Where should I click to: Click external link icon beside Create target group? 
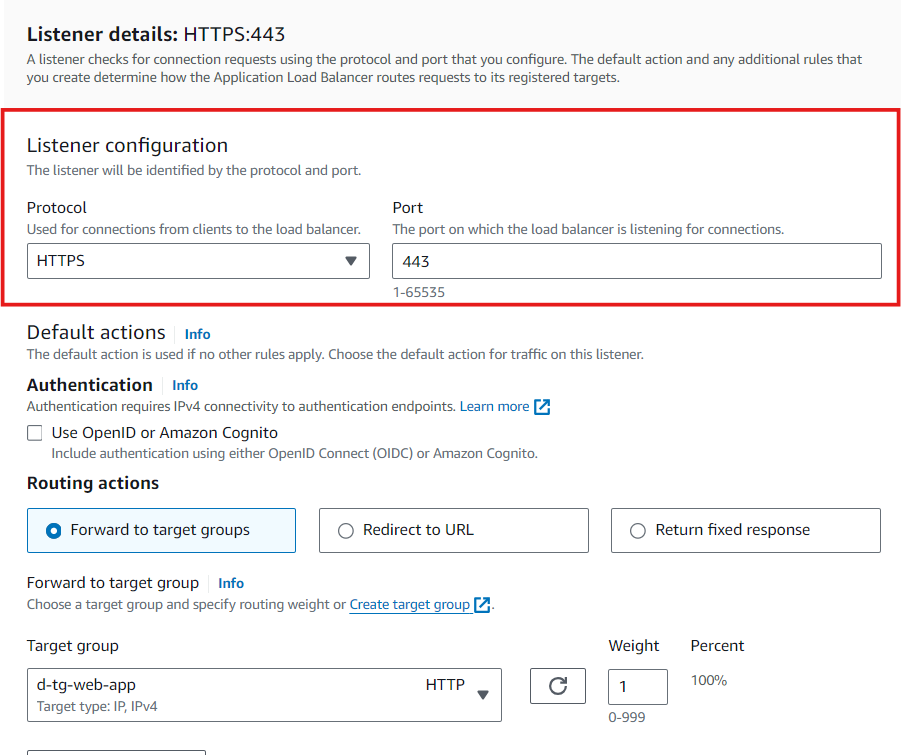click(x=482, y=605)
